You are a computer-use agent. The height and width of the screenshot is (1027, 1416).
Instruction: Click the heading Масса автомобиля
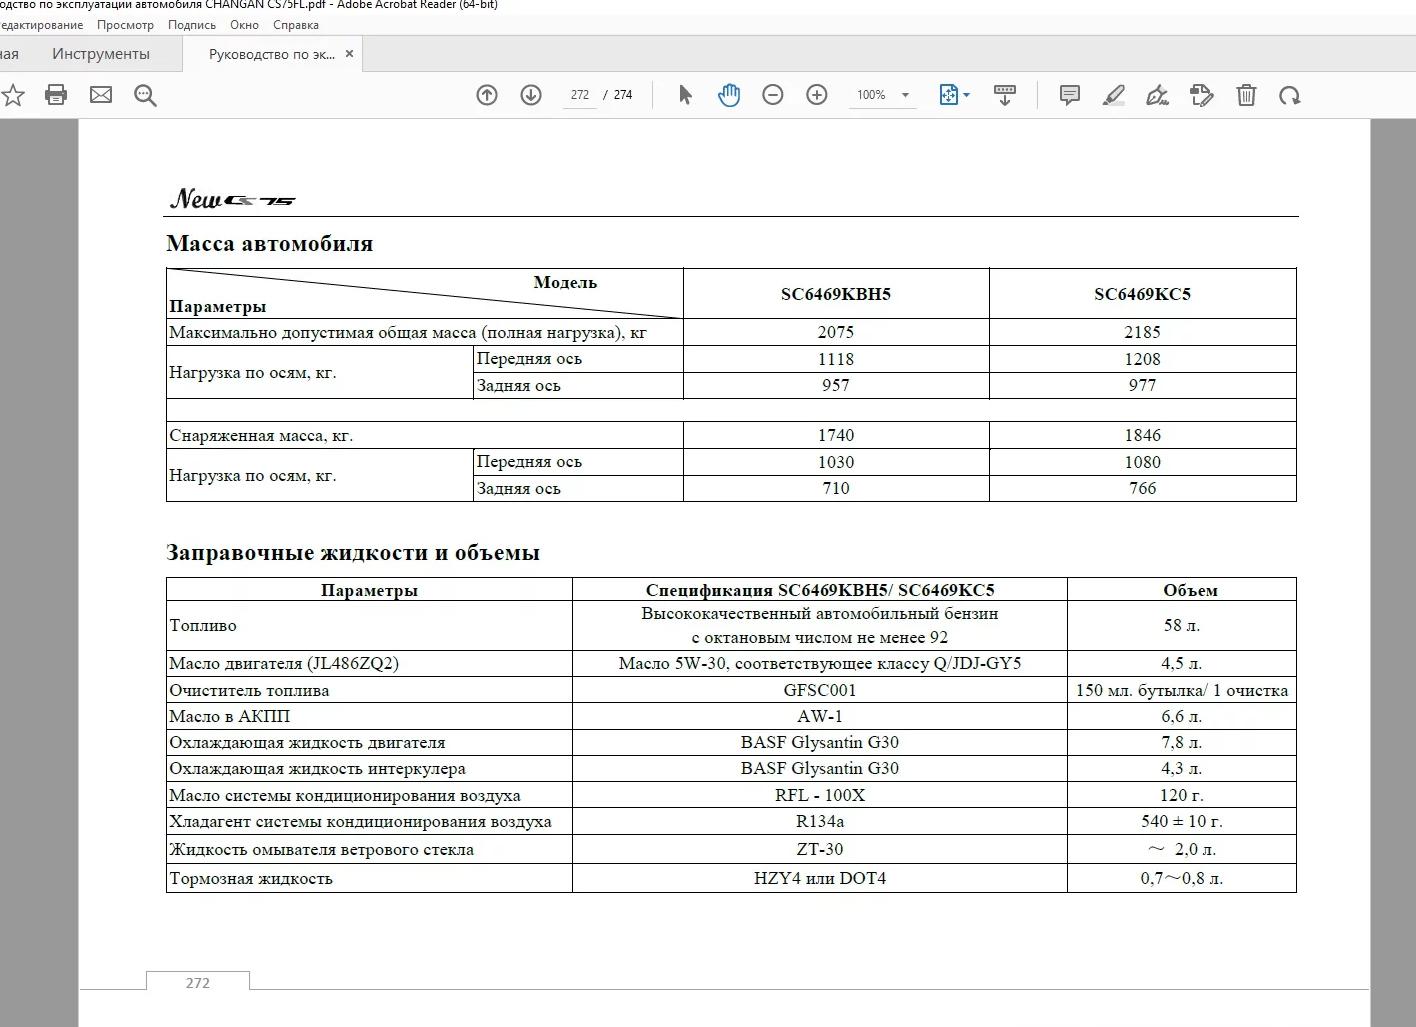point(270,243)
